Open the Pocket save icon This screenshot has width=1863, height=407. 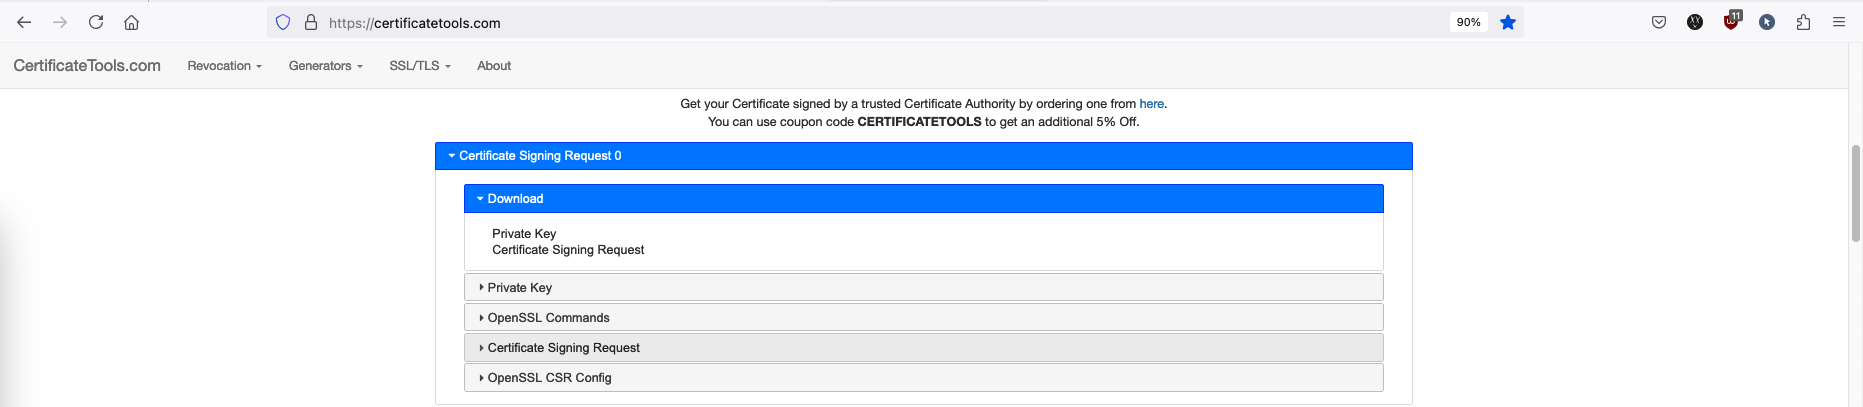(x=1659, y=22)
